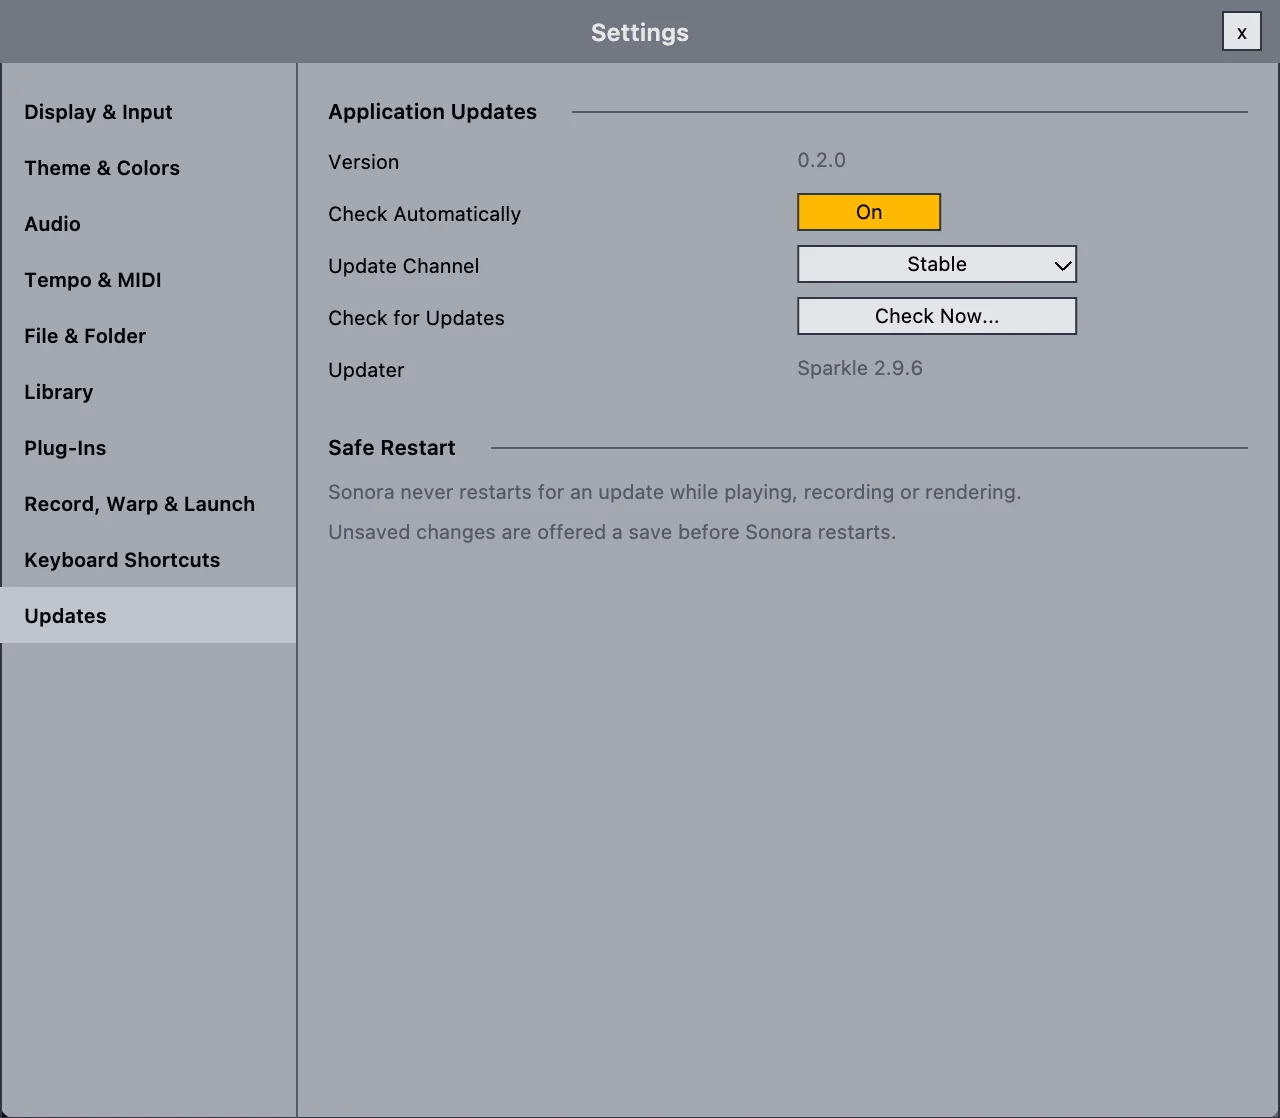Click the 'Sonora never restarts' note
The image size is (1280, 1118).
click(675, 492)
